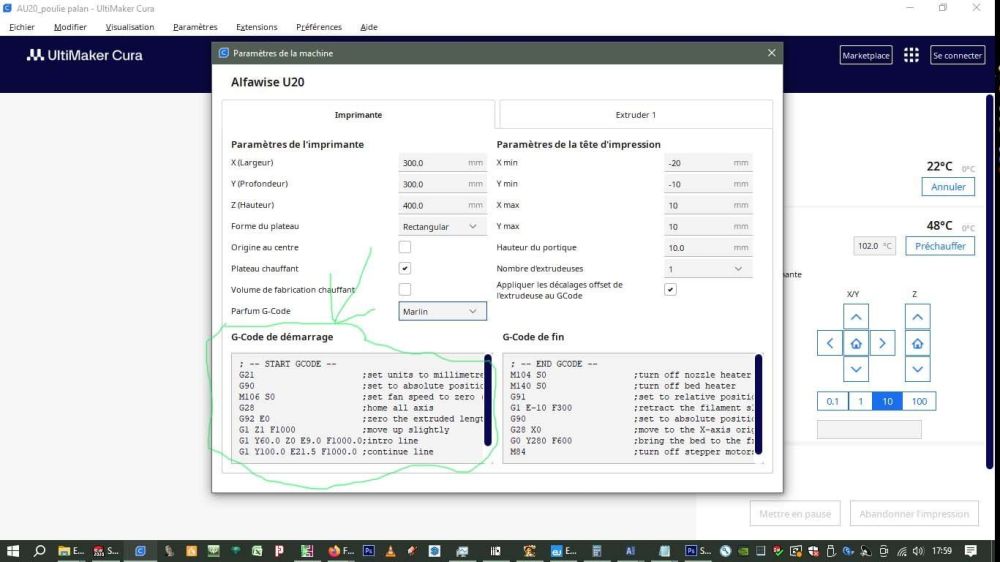This screenshot has width=1000, height=562.
Task: Move X/Y down with the arrow
Action: [x=856, y=369]
